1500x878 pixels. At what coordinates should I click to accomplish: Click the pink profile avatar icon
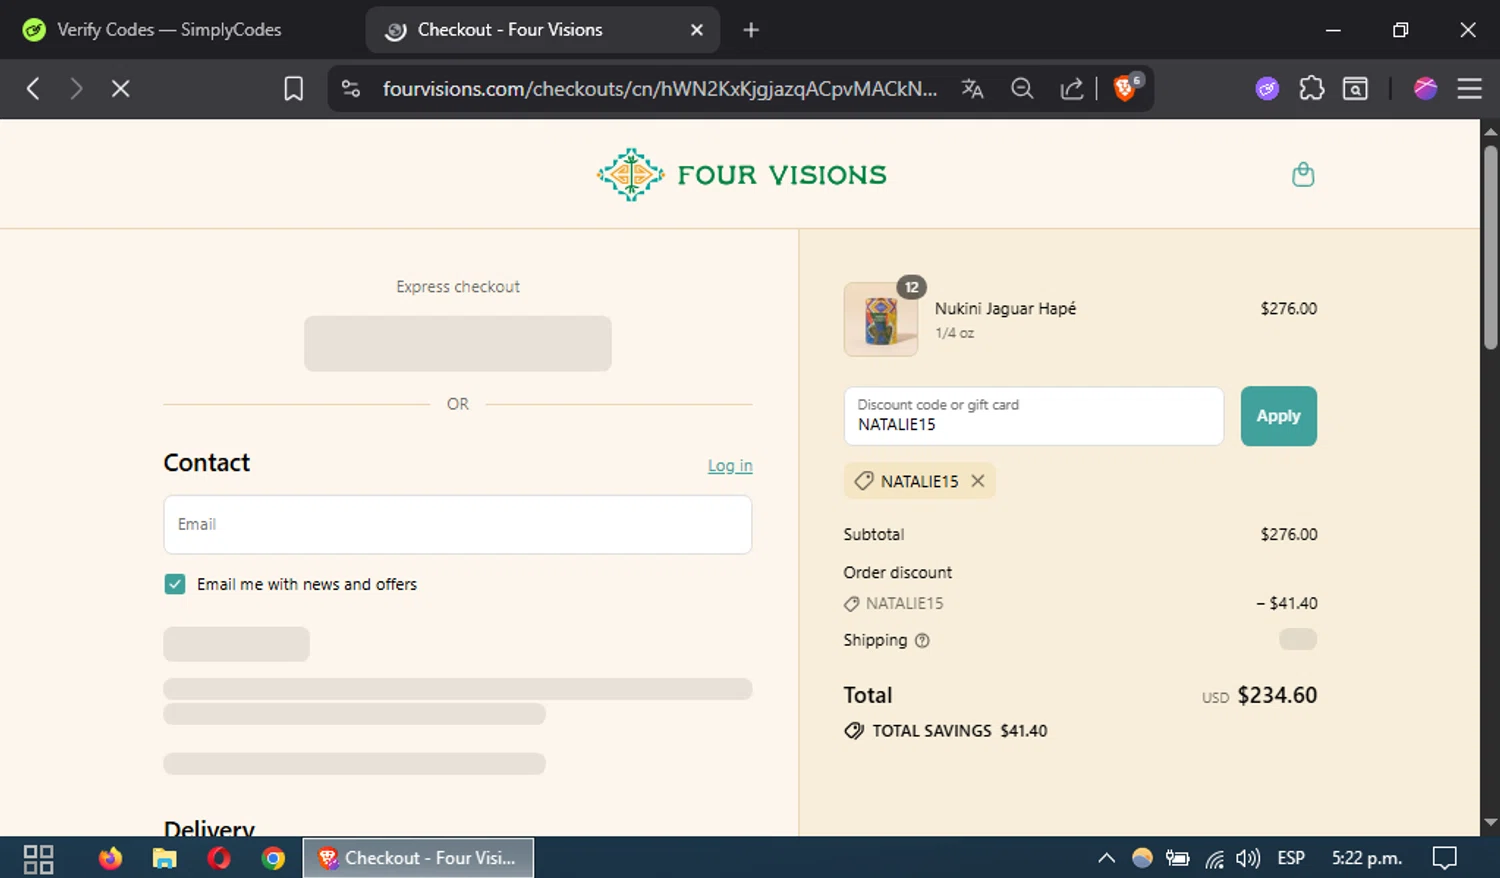pos(1425,89)
